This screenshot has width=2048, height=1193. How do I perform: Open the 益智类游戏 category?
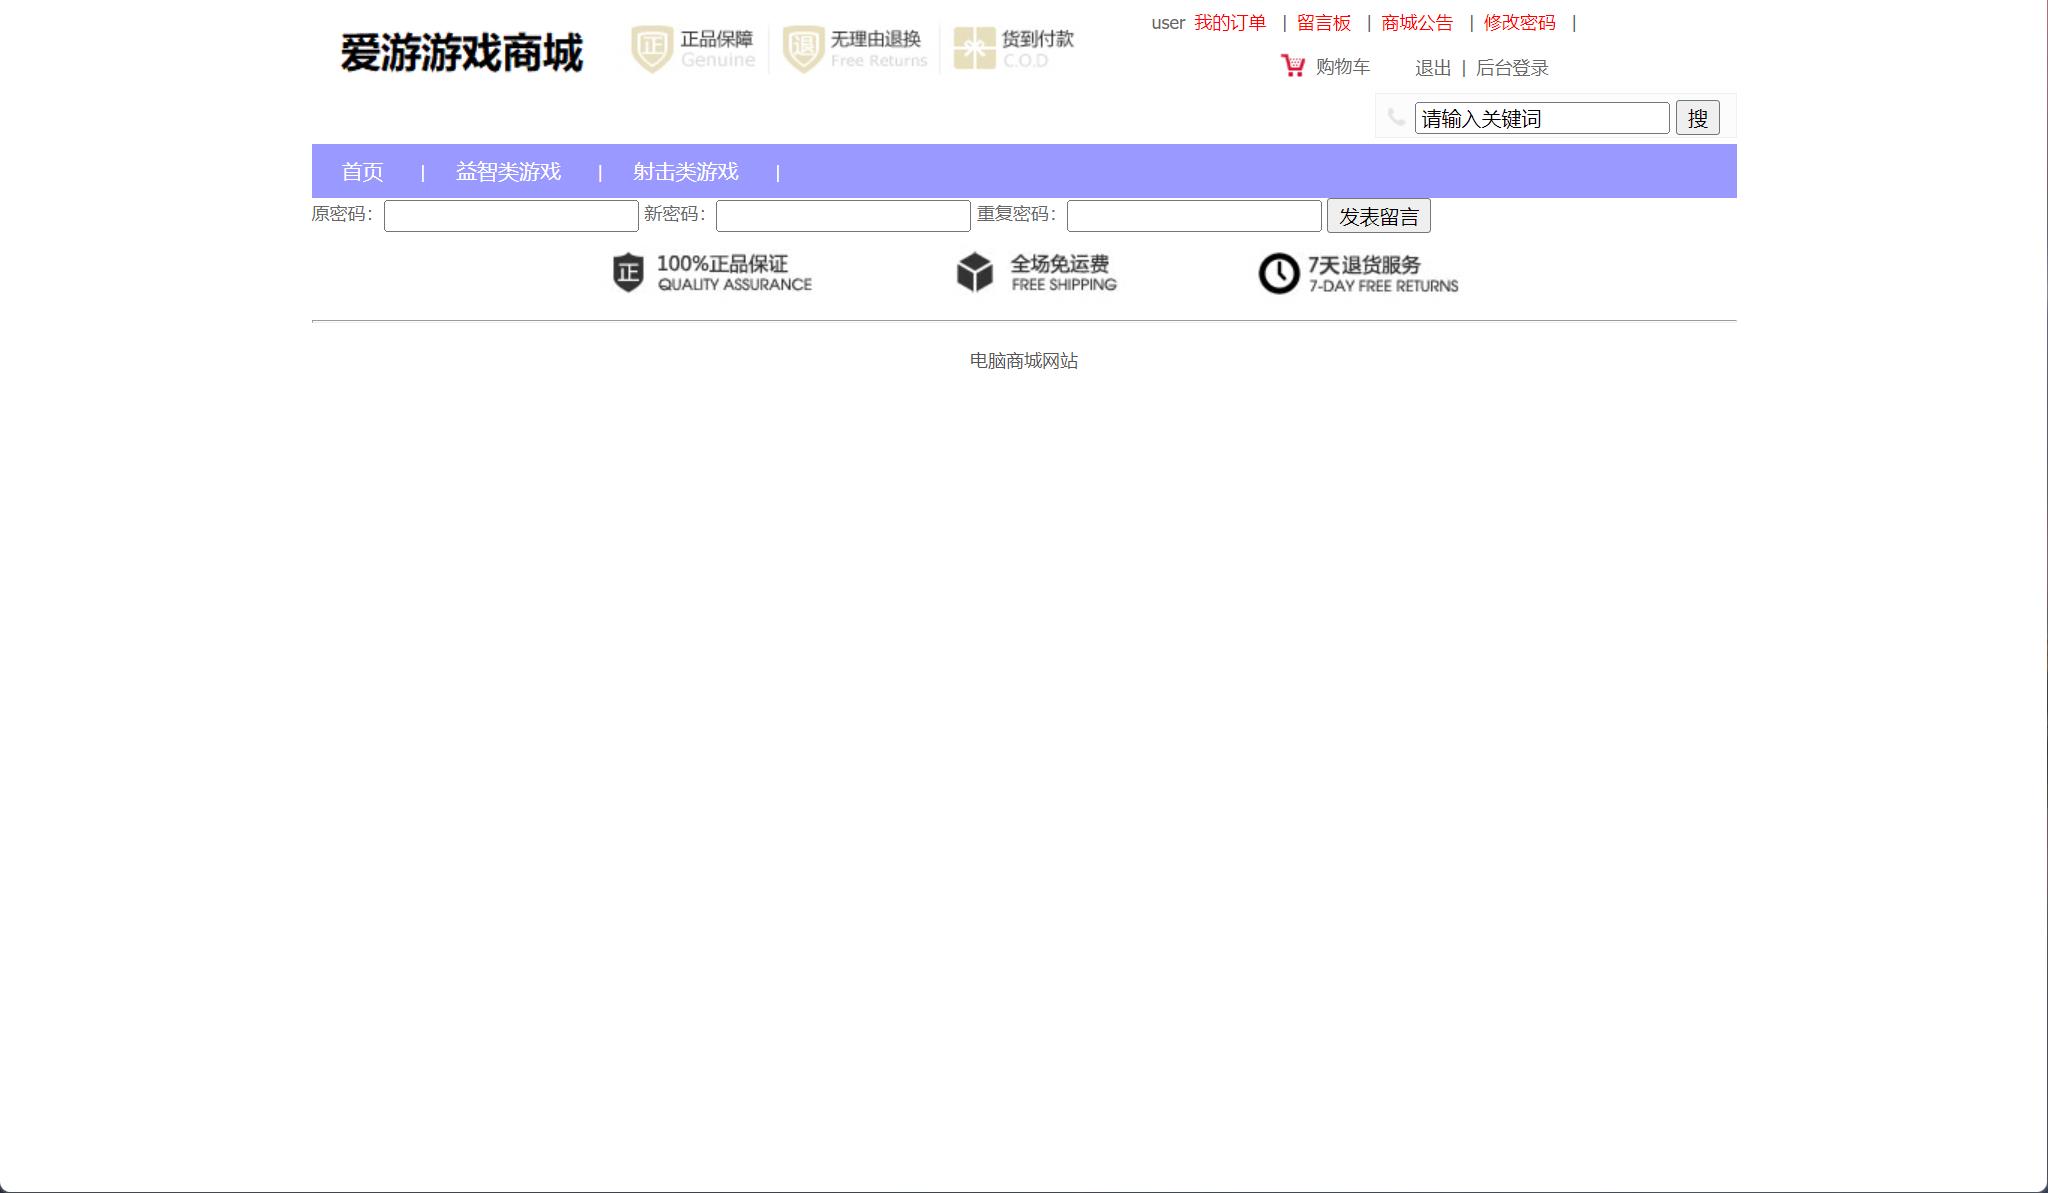(x=507, y=171)
